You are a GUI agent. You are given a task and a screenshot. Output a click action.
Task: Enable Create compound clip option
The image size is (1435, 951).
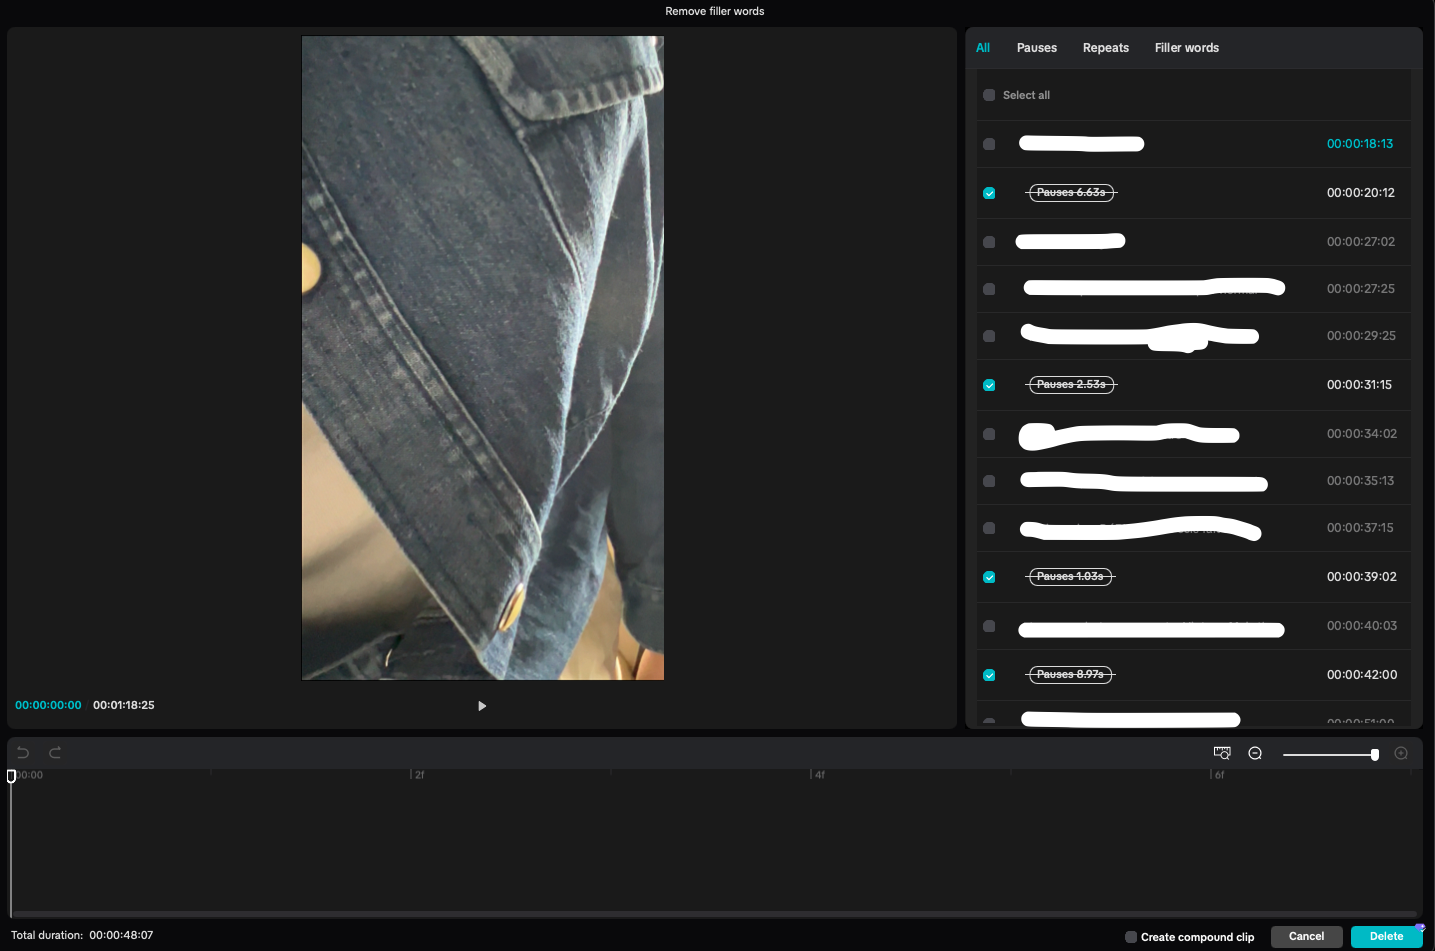pos(1131,937)
